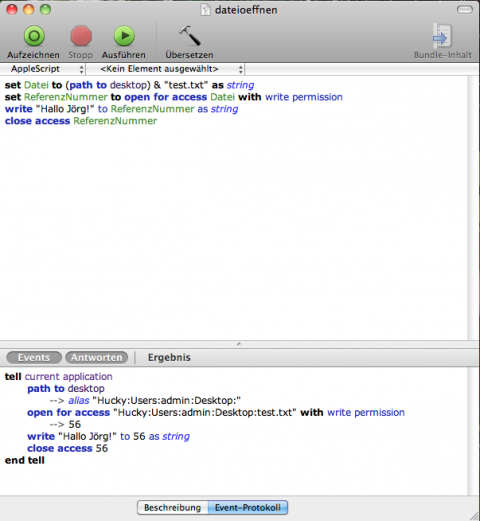Click the script editor vertical scrollbar

tap(473, 208)
